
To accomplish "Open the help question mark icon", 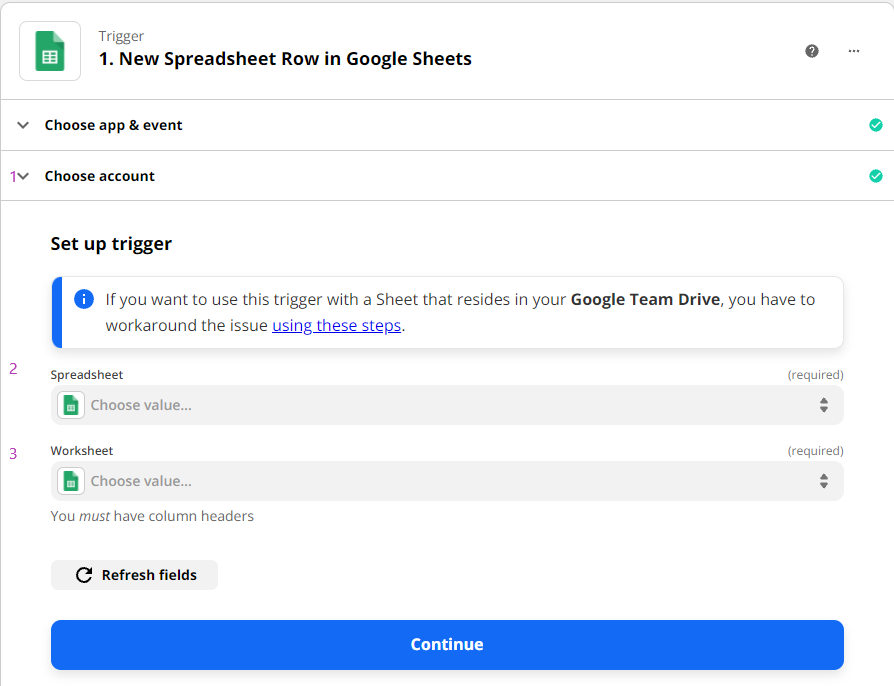I will pyautogui.click(x=811, y=51).
